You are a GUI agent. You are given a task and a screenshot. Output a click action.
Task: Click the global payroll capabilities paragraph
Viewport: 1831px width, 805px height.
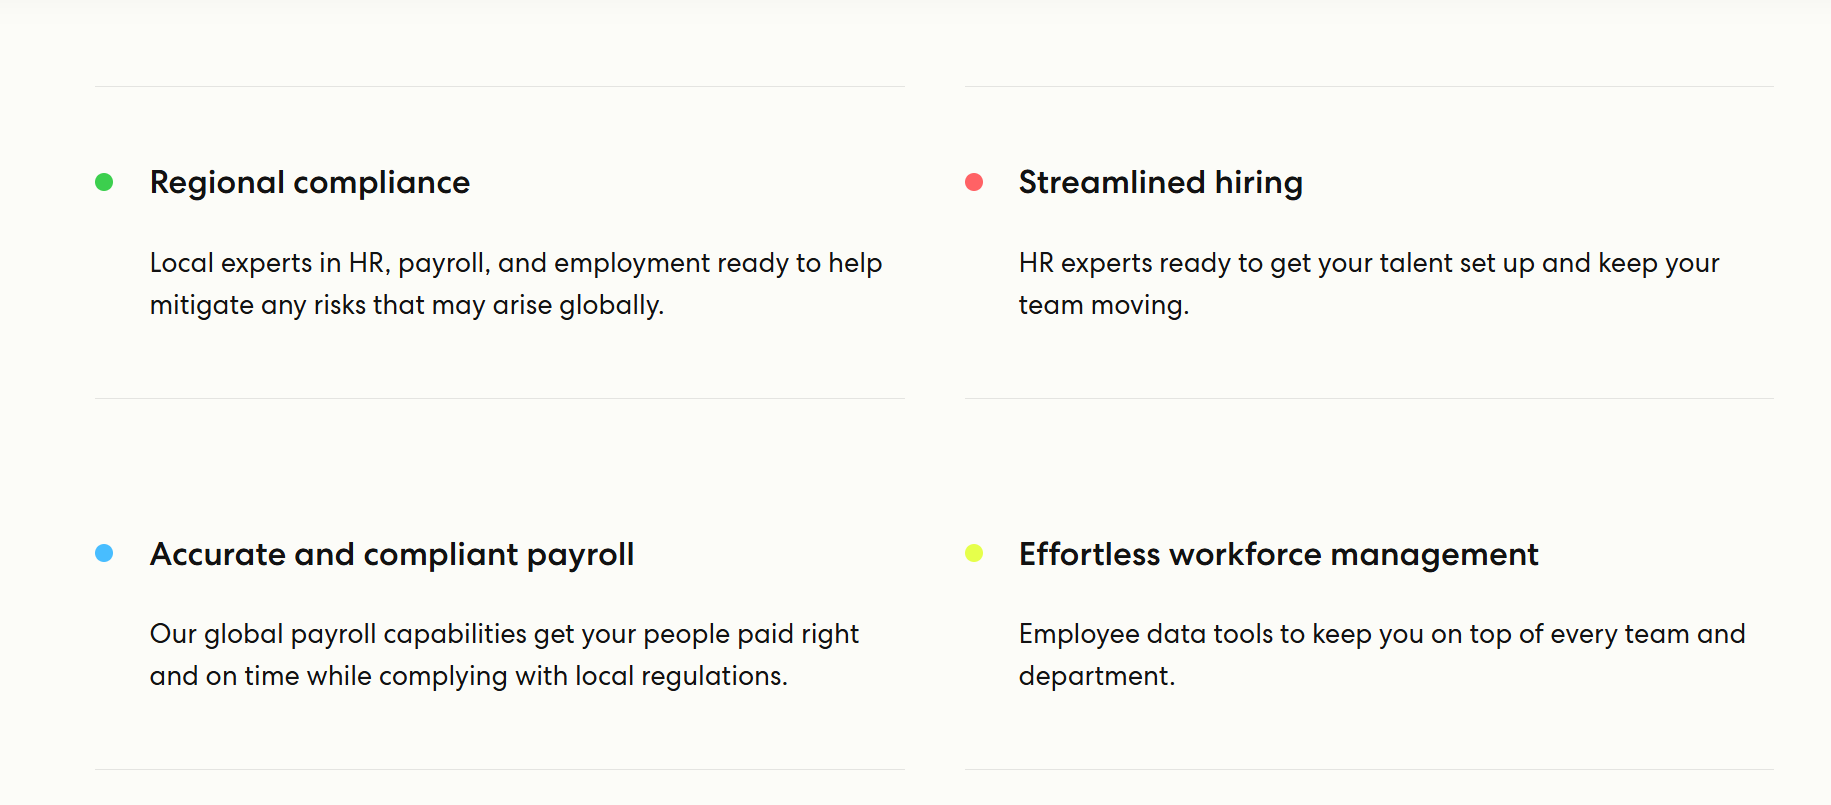(x=504, y=655)
